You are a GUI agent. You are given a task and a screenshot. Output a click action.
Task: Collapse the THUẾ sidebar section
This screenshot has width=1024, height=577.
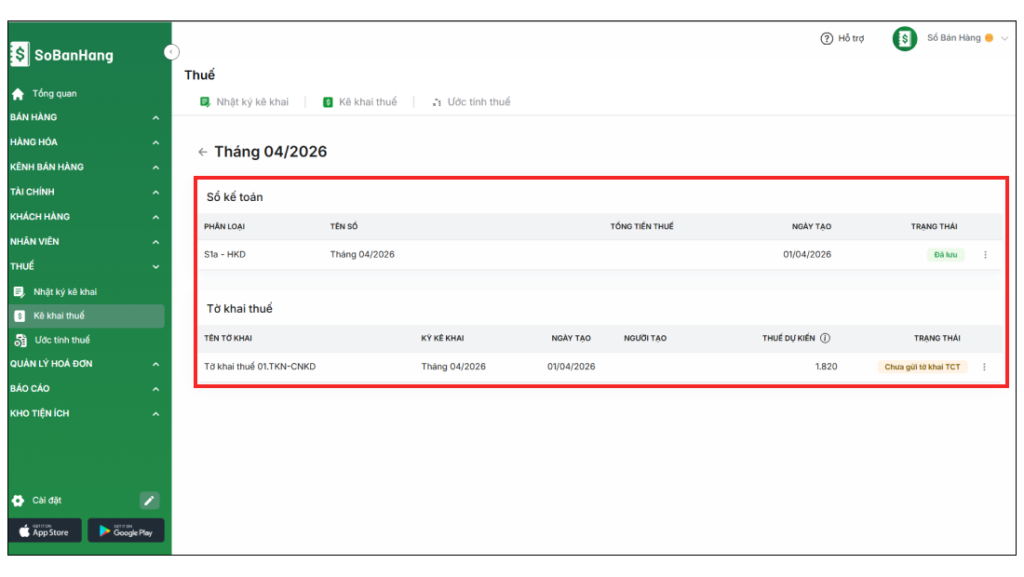point(155,267)
